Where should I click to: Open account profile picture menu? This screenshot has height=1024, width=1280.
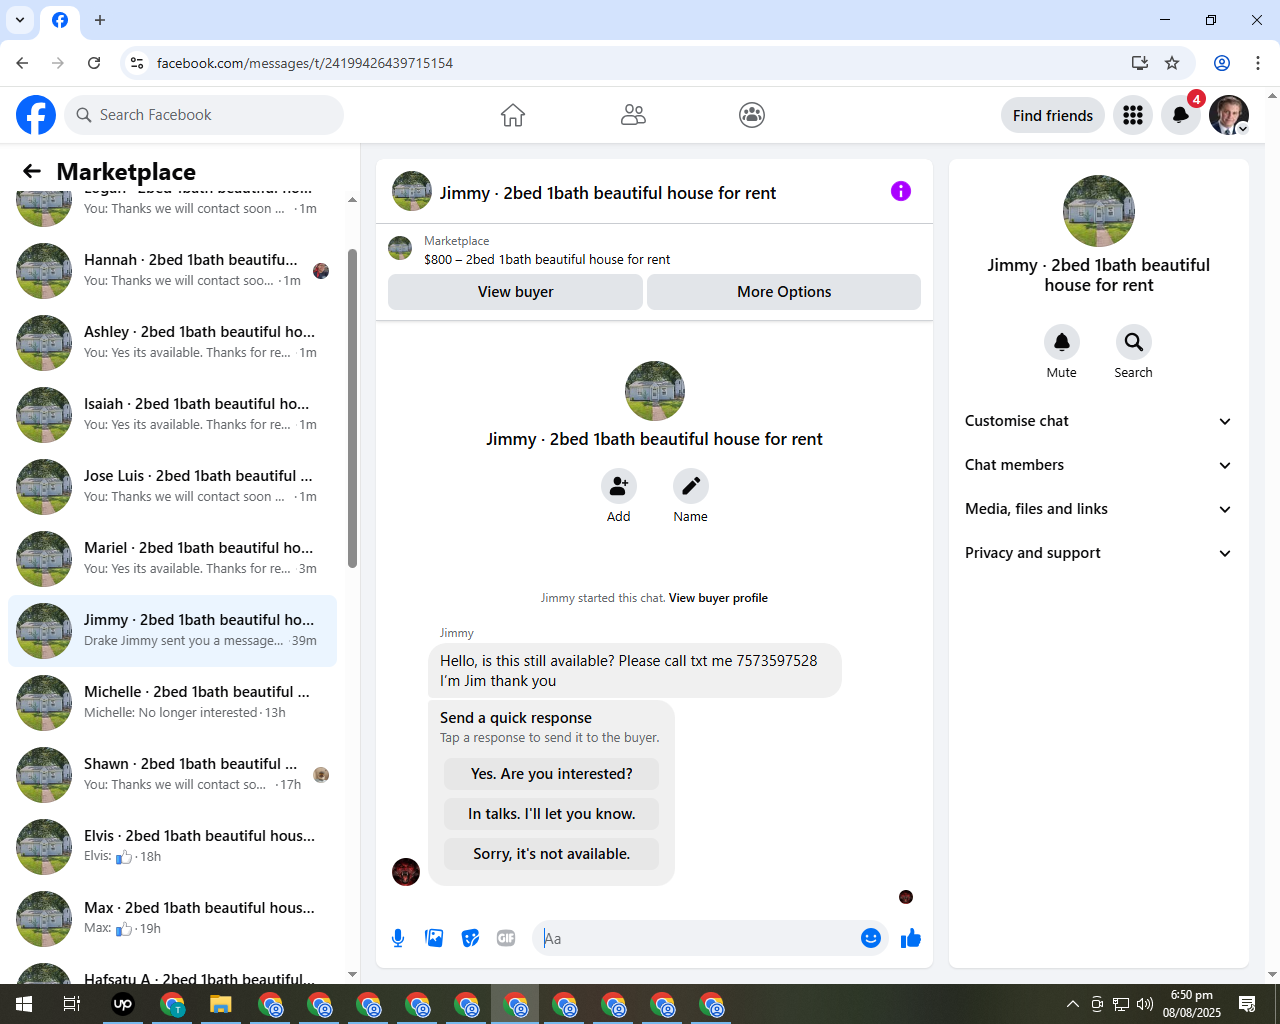[1229, 115]
